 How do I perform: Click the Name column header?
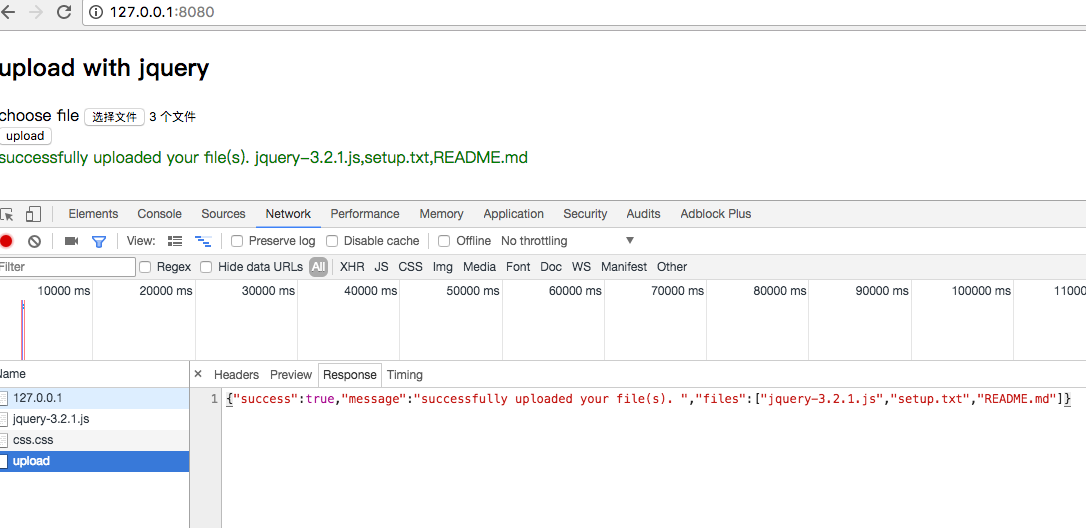(x=94, y=374)
